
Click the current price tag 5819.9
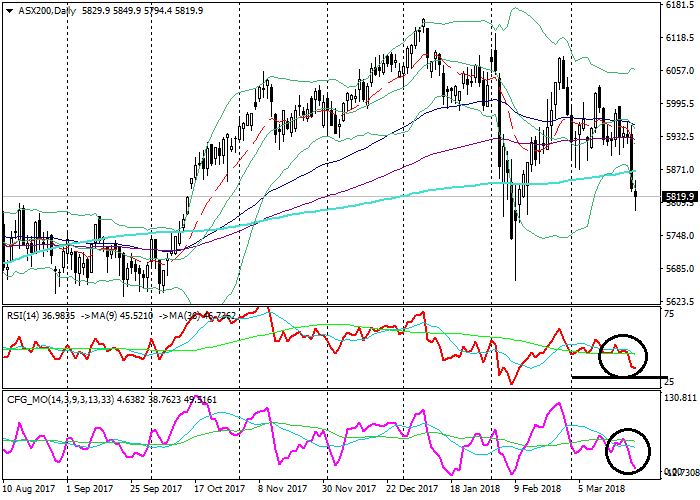click(679, 197)
